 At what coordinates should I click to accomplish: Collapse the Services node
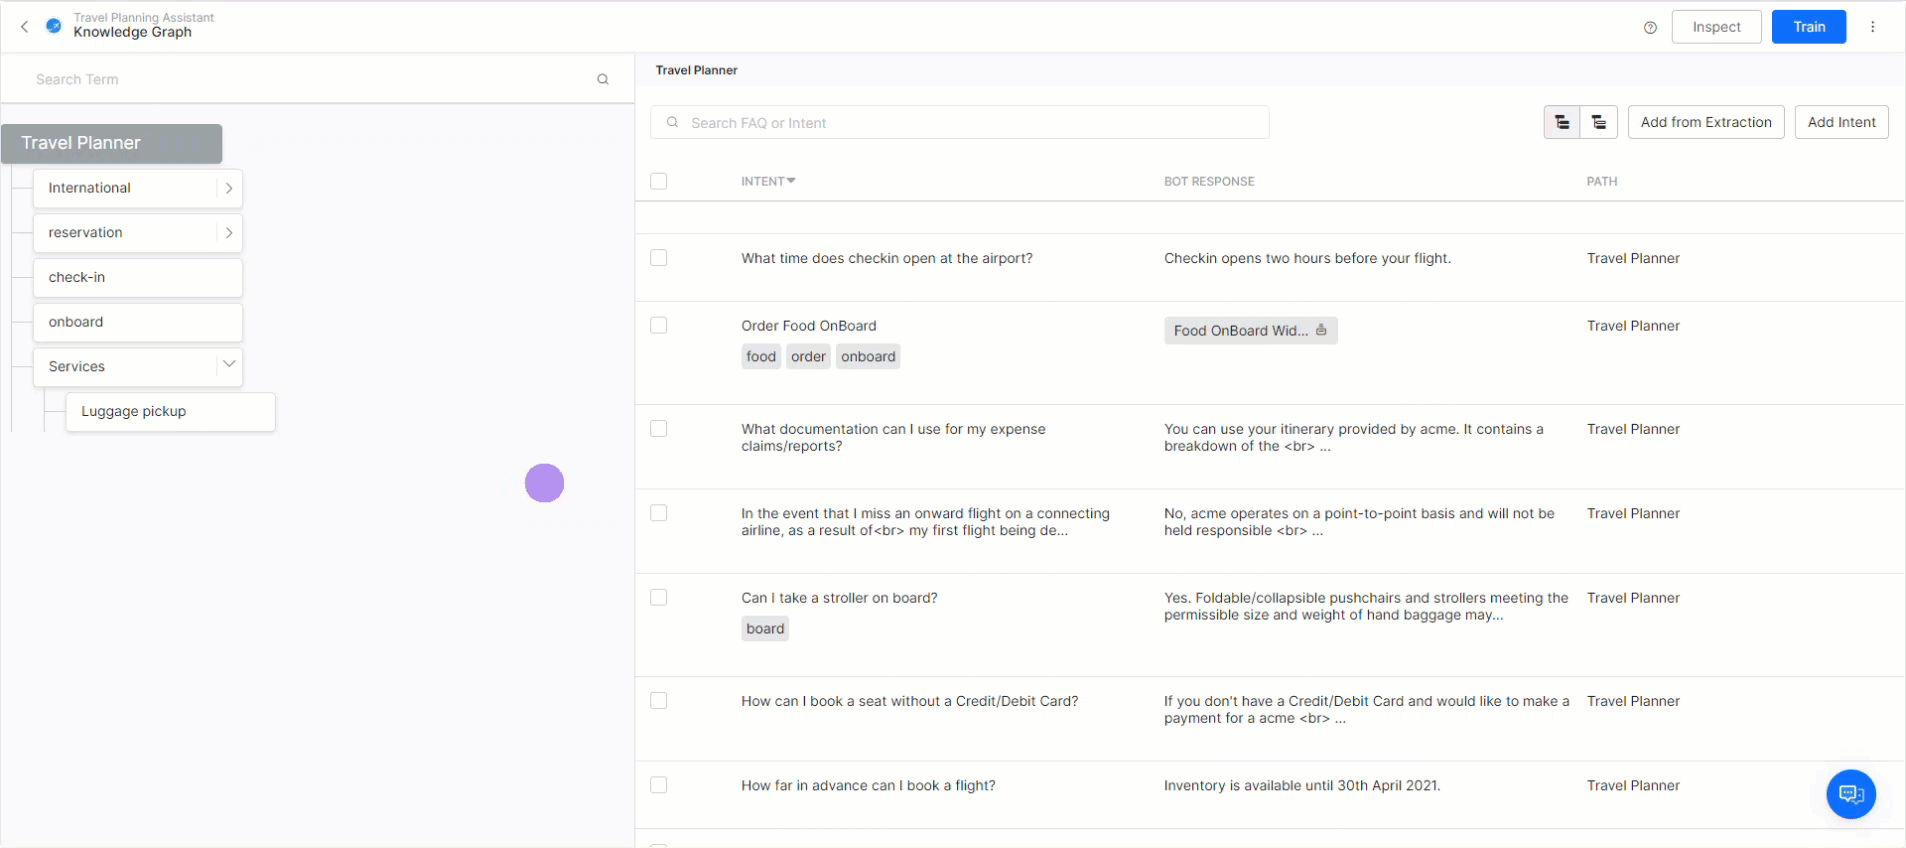[229, 365]
